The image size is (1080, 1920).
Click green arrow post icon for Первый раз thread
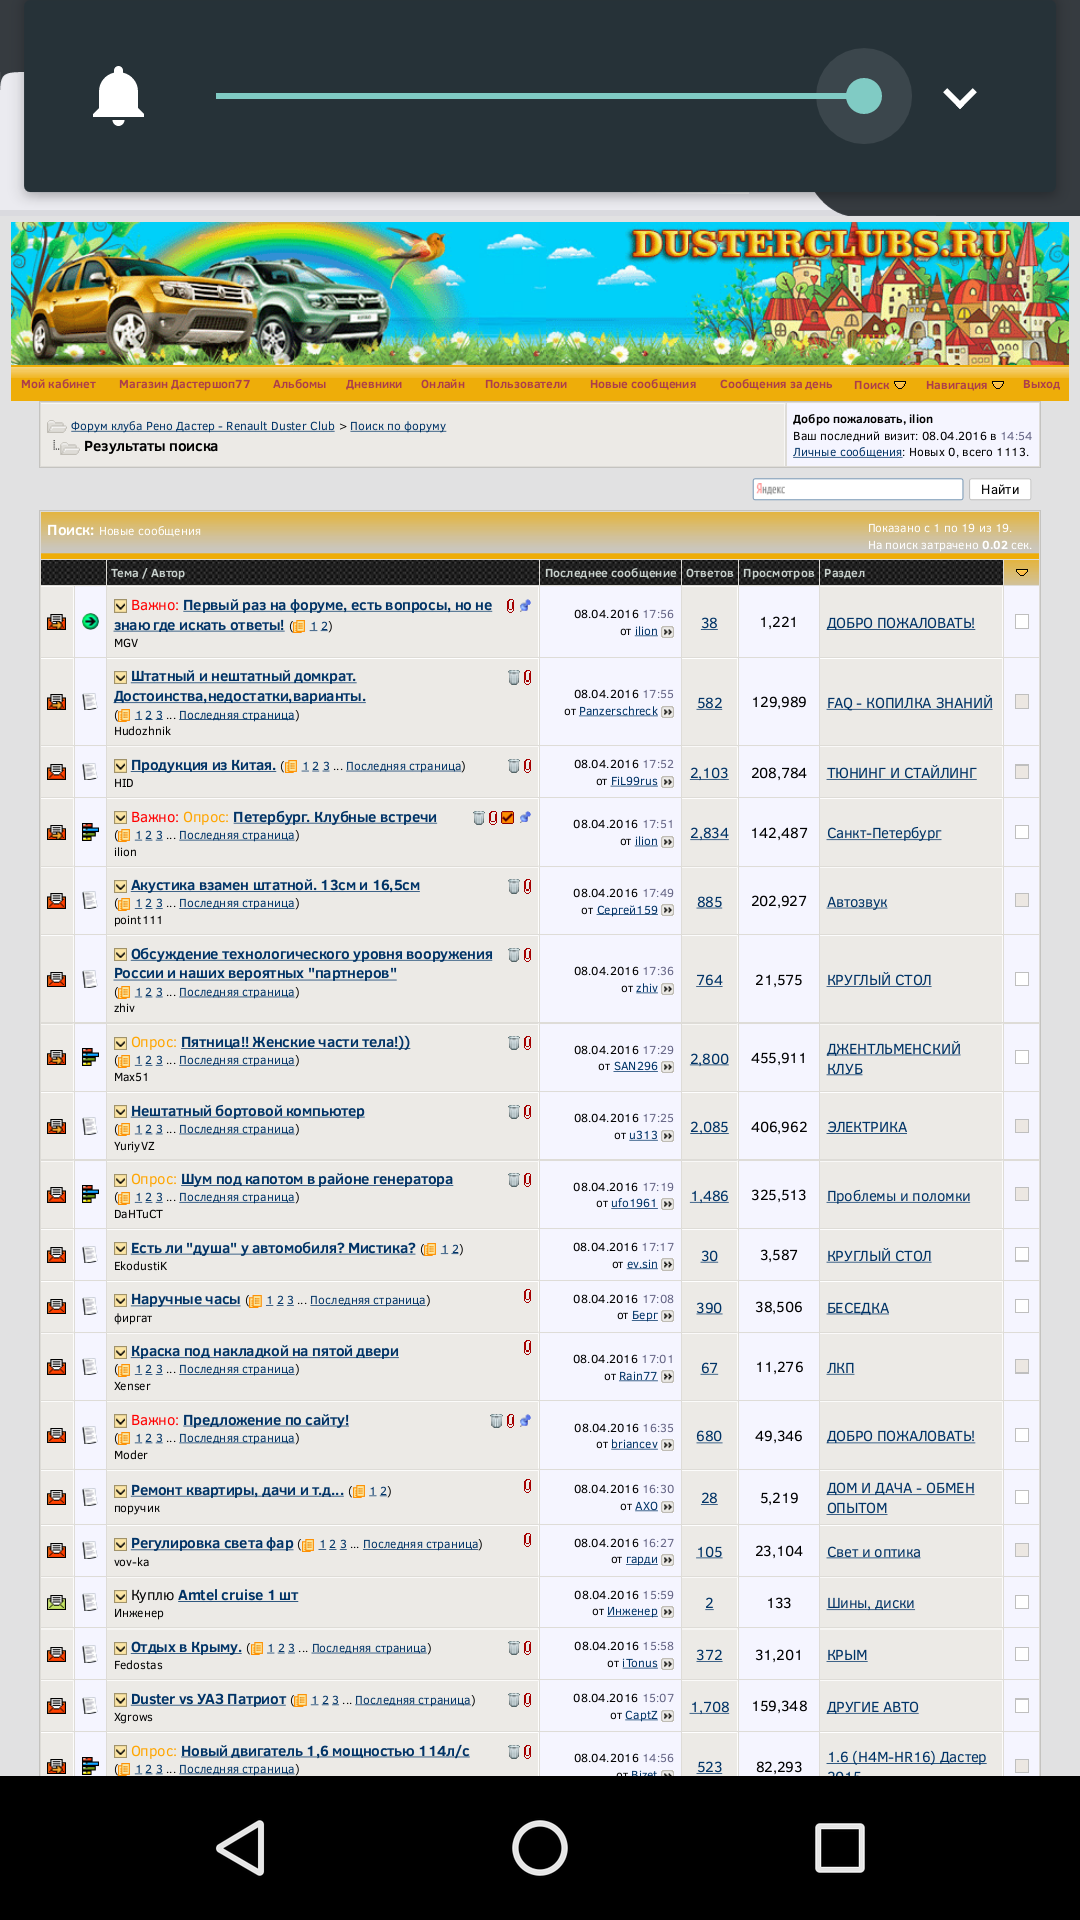click(90, 621)
